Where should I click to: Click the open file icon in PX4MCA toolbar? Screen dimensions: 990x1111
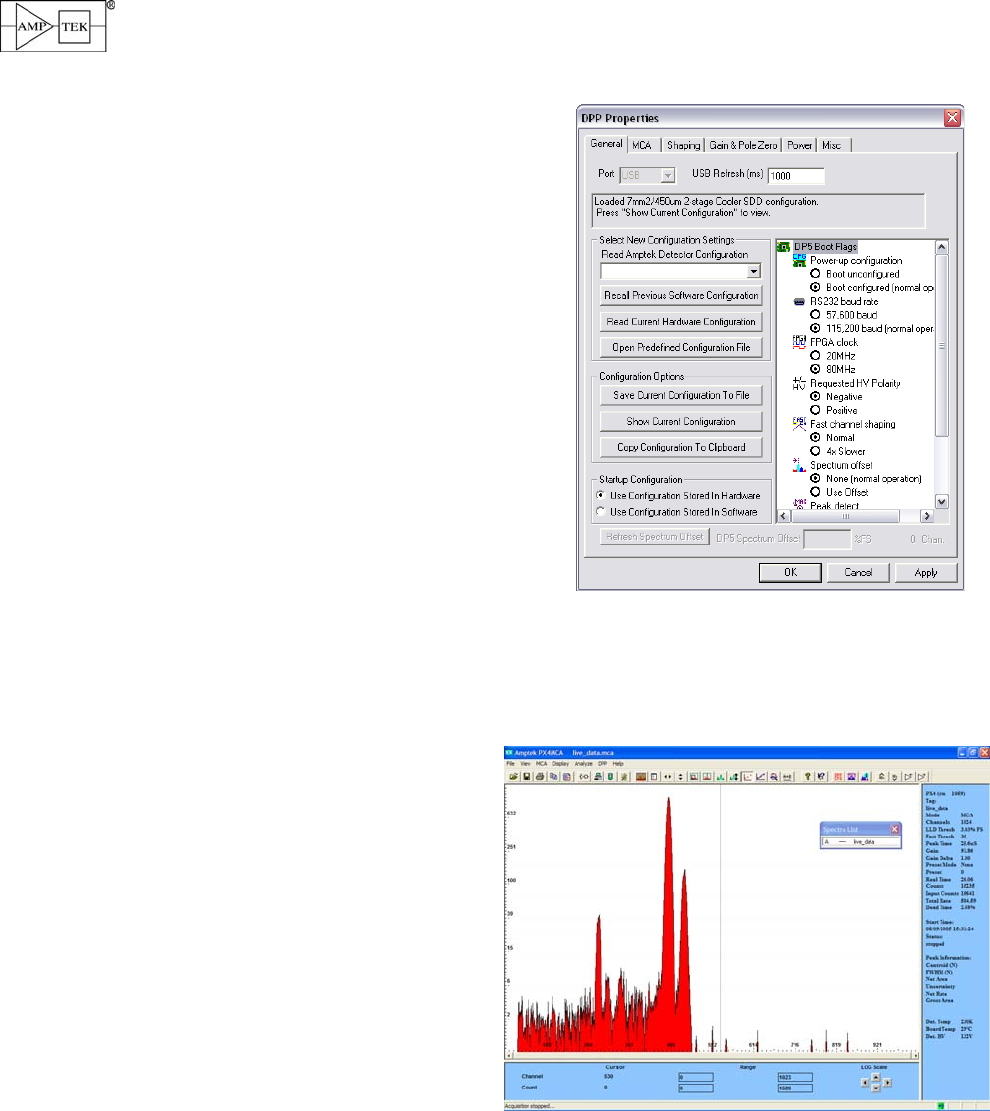click(514, 777)
